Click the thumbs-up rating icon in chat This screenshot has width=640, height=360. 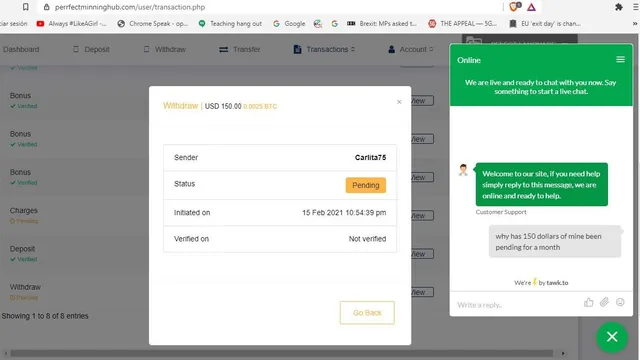588,302
